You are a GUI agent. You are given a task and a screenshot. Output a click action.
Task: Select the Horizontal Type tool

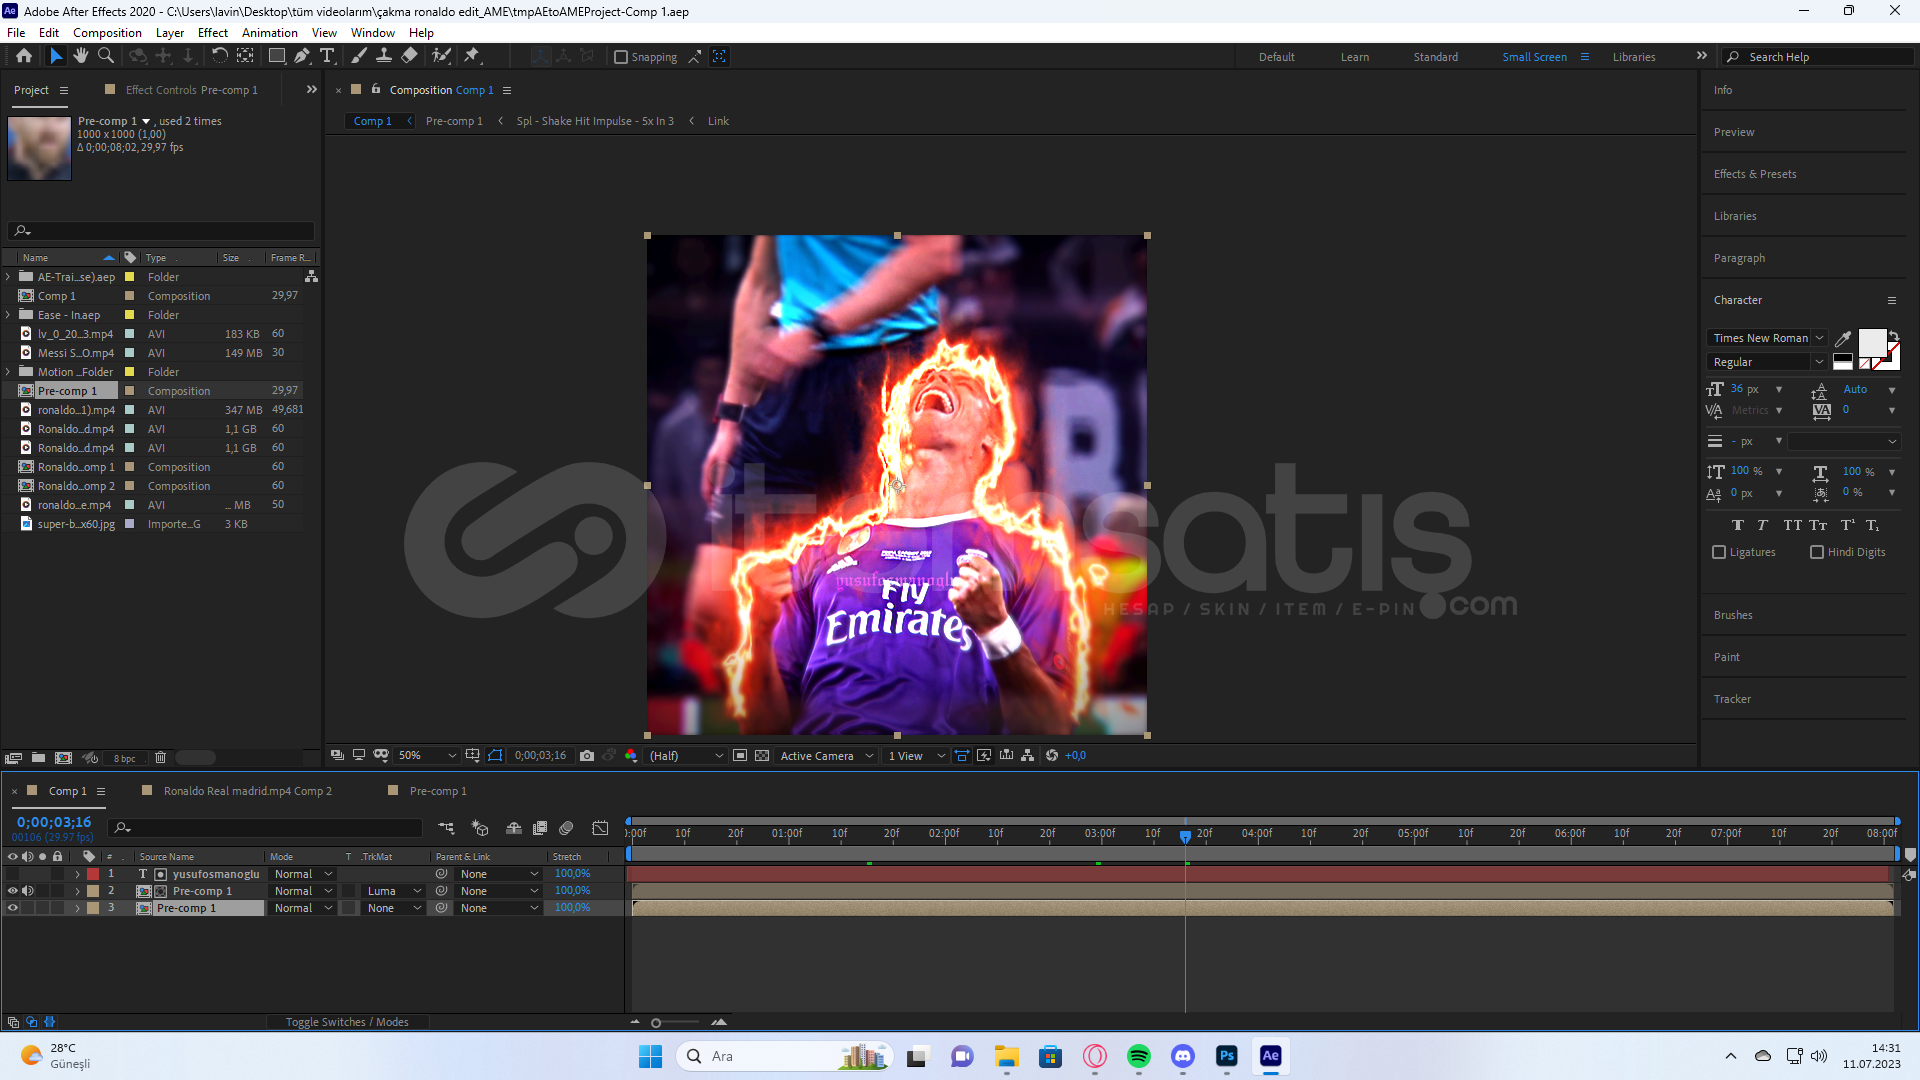click(x=327, y=56)
